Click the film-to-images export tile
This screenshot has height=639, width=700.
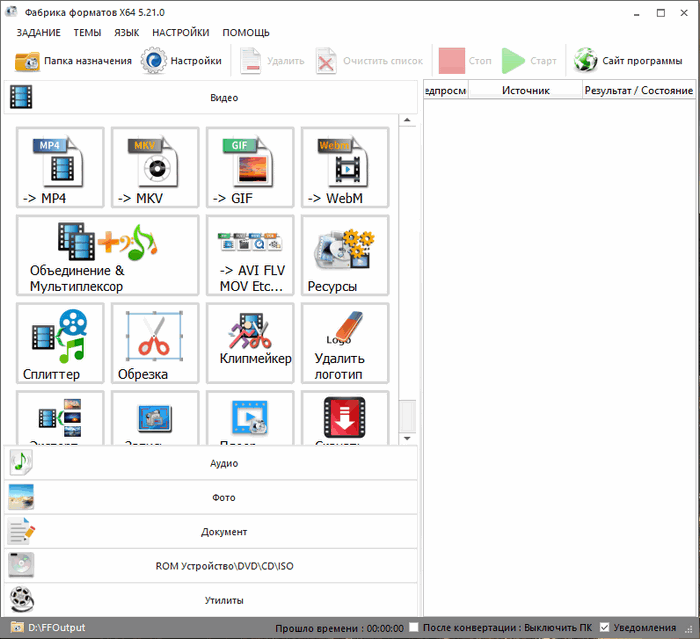coord(60,418)
